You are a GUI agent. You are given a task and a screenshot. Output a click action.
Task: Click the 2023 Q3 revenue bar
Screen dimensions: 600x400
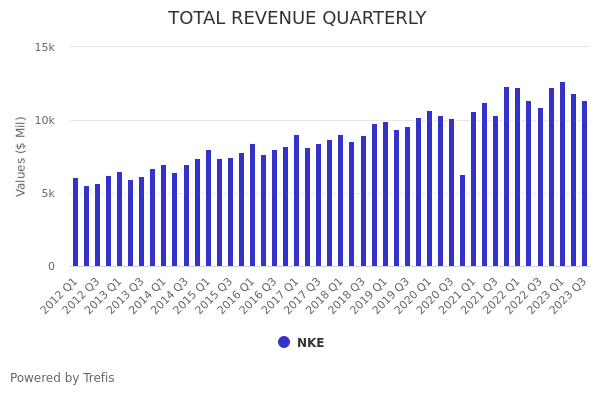click(x=584, y=184)
